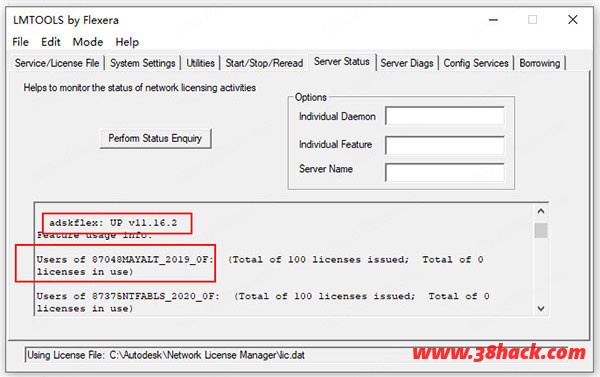Switch to Utilities tab
The width and height of the screenshot is (600, 377).
(200, 63)
